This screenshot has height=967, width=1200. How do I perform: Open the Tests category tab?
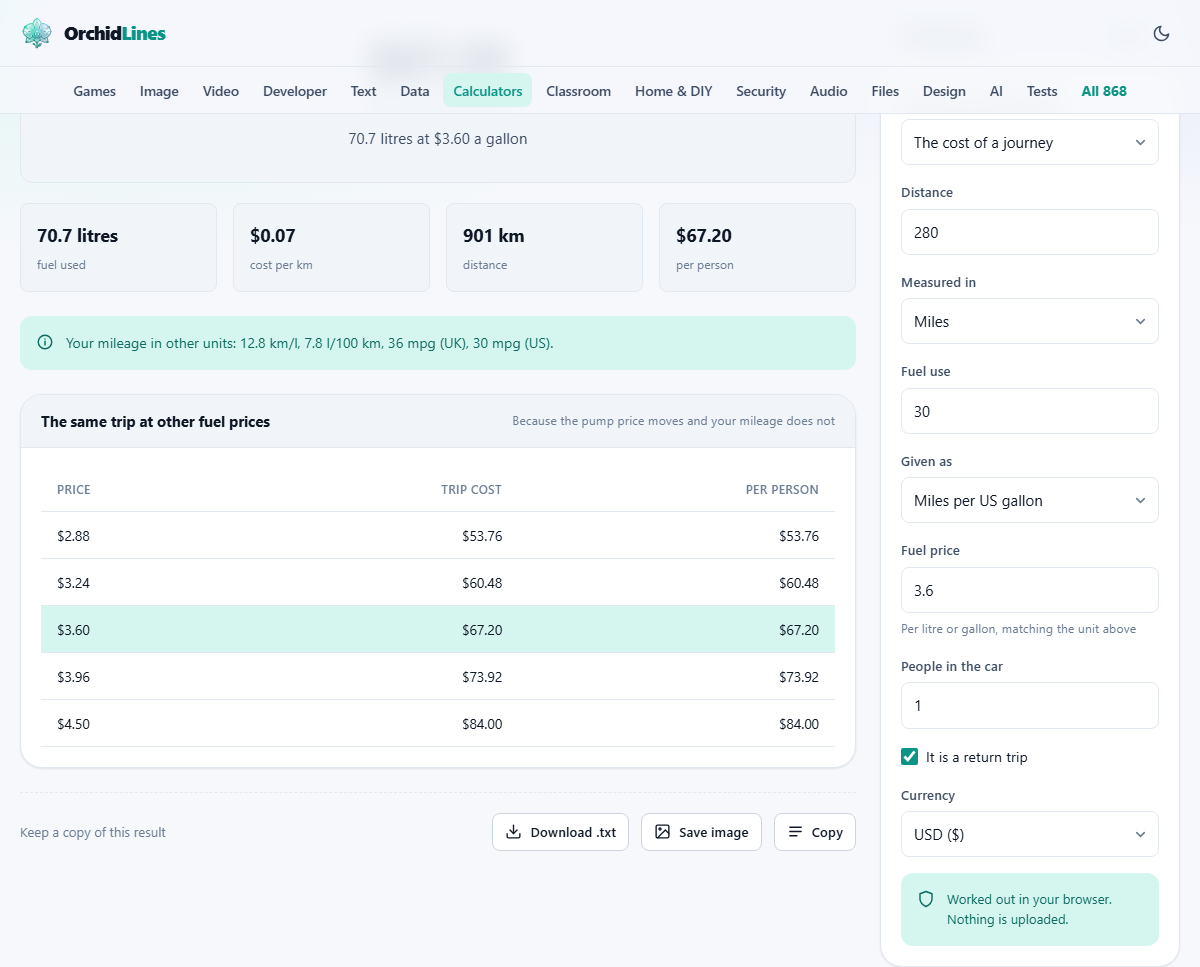(x=1042, y=91)
